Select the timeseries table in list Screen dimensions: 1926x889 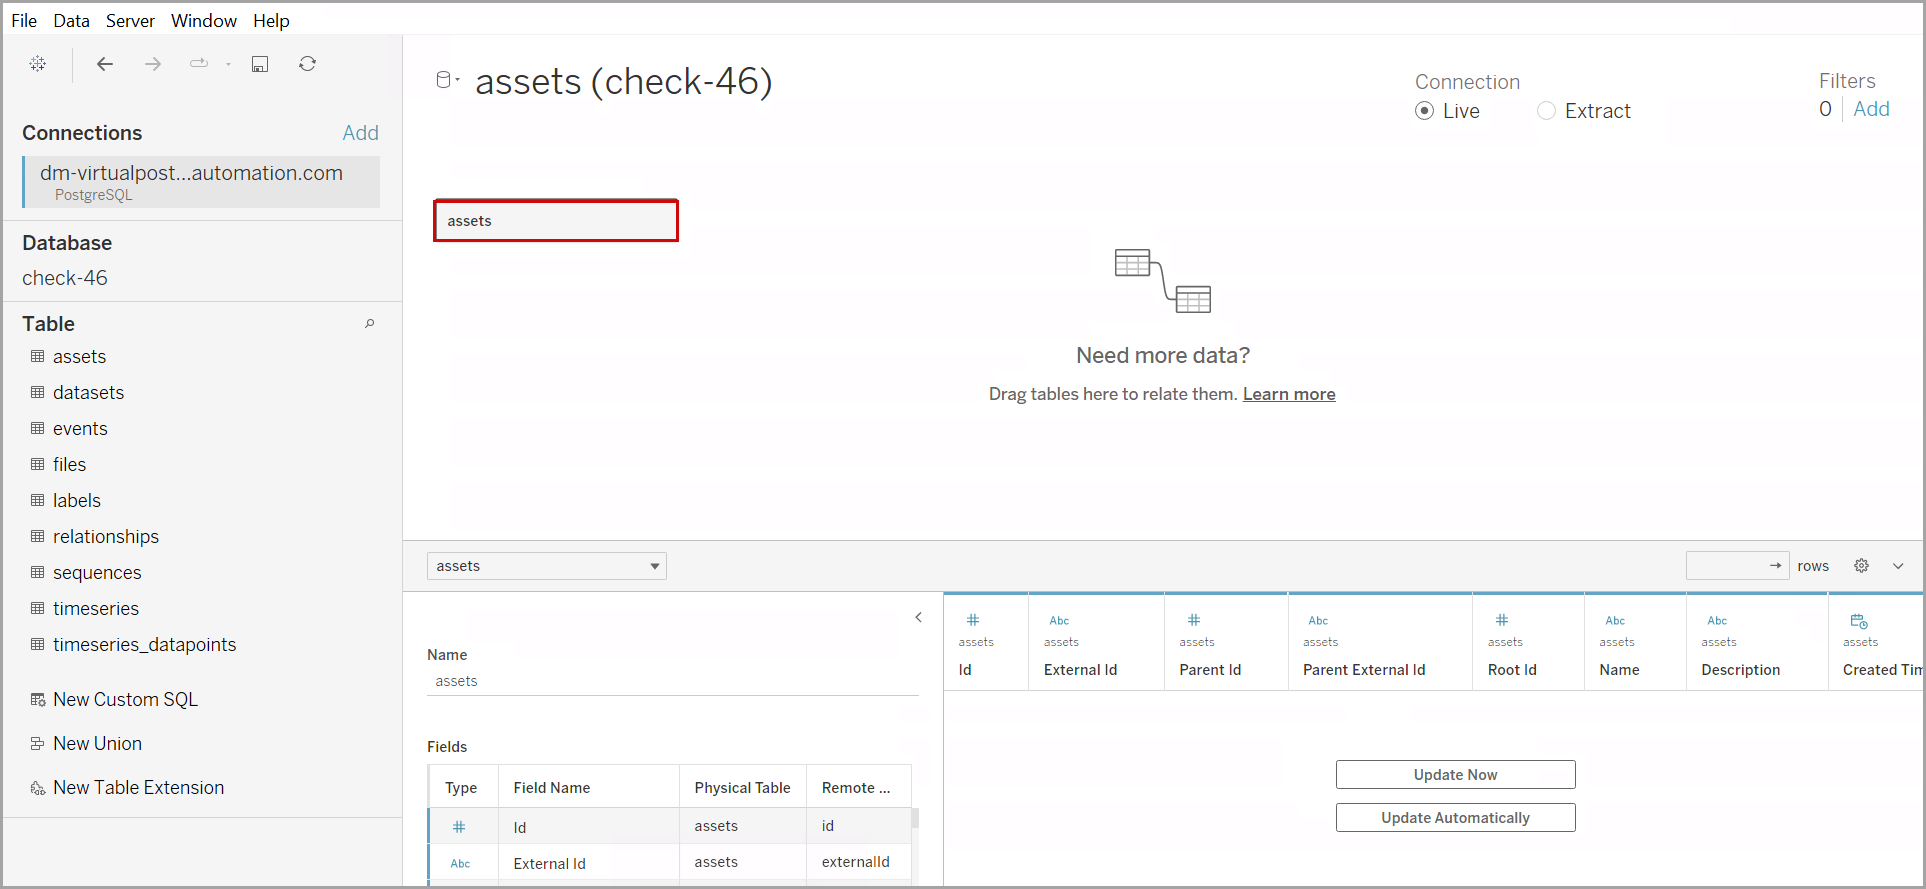(x=96, y=609)
